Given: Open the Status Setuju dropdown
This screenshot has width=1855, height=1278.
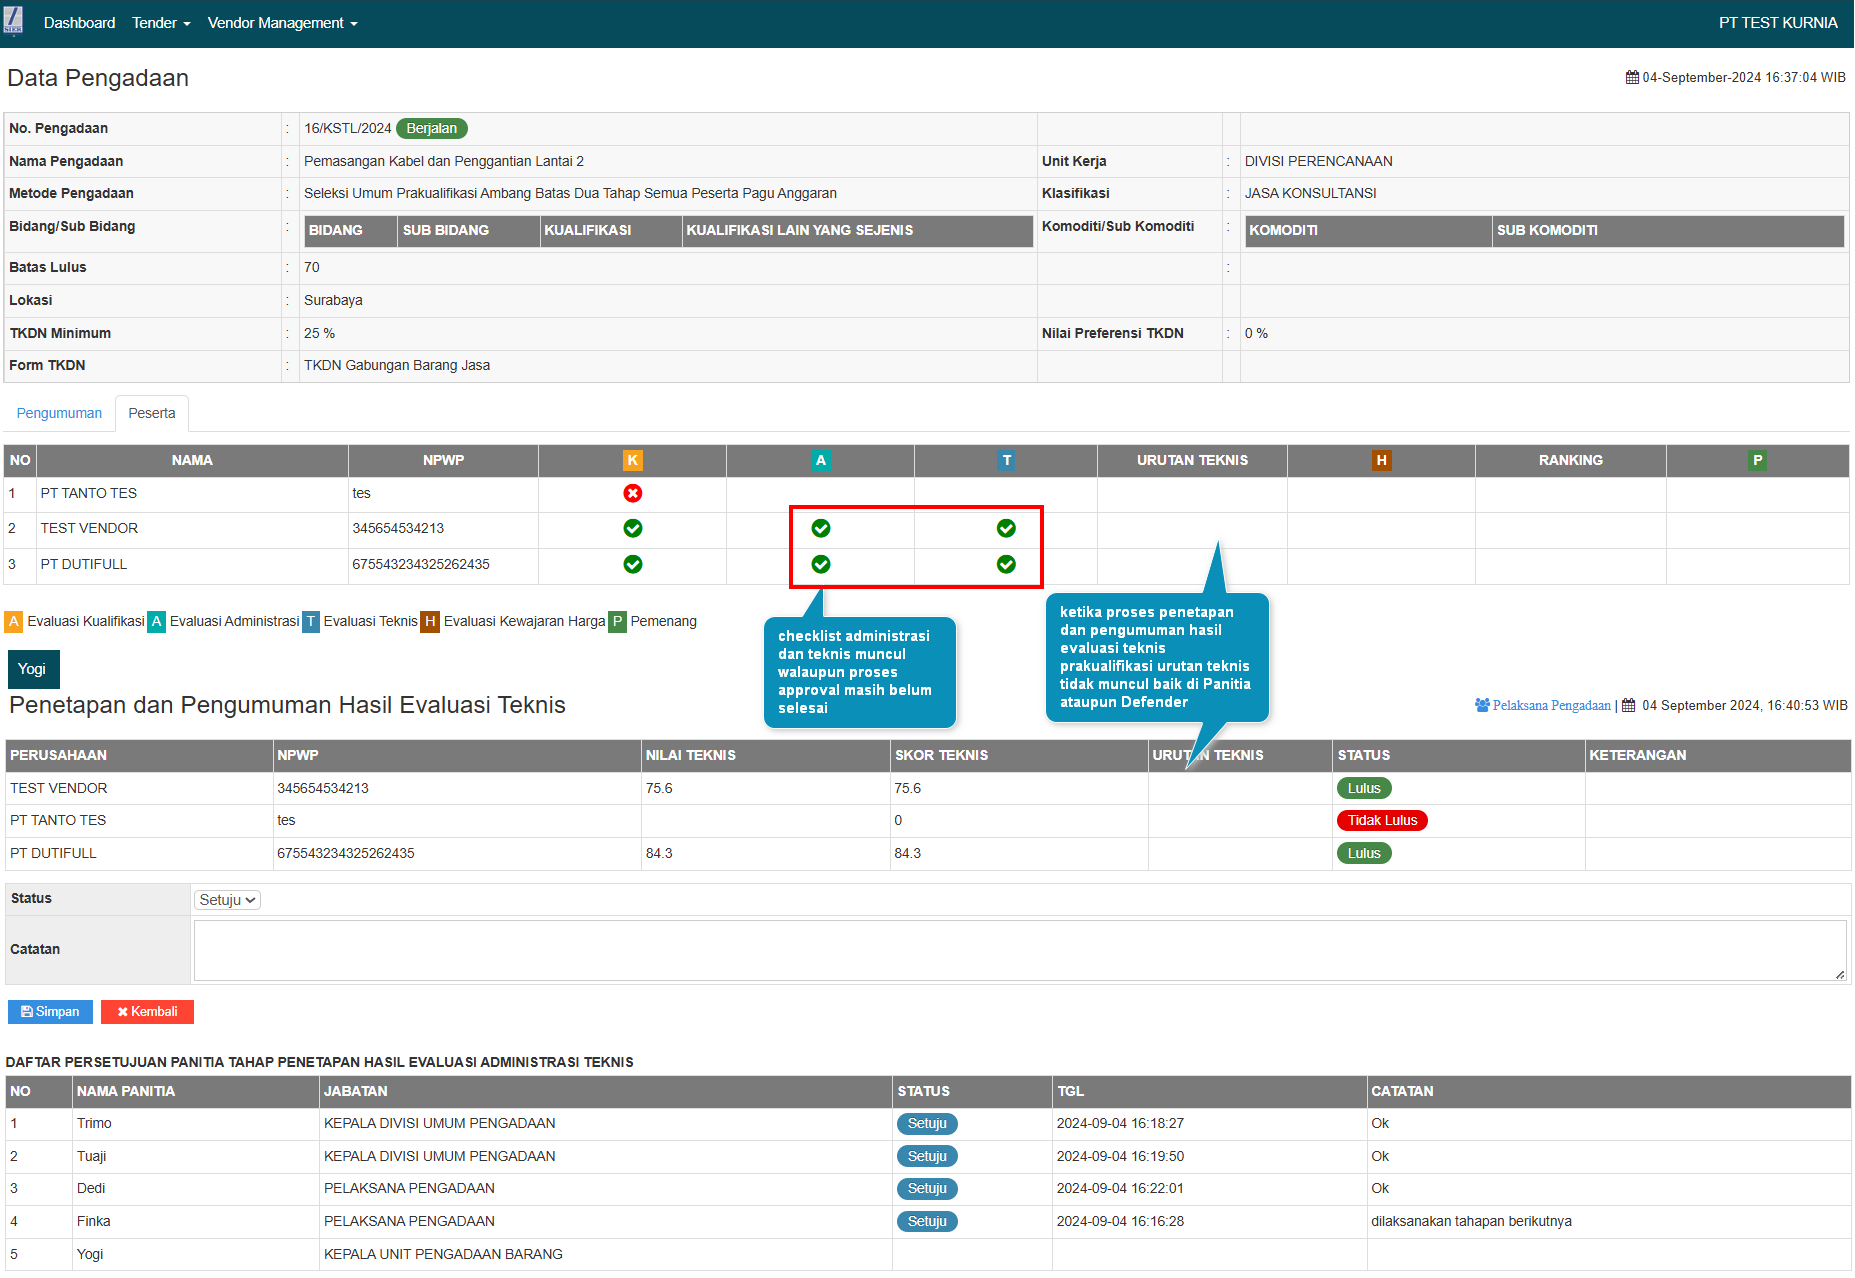Looking at the screenshot, I should coord(227,900).
